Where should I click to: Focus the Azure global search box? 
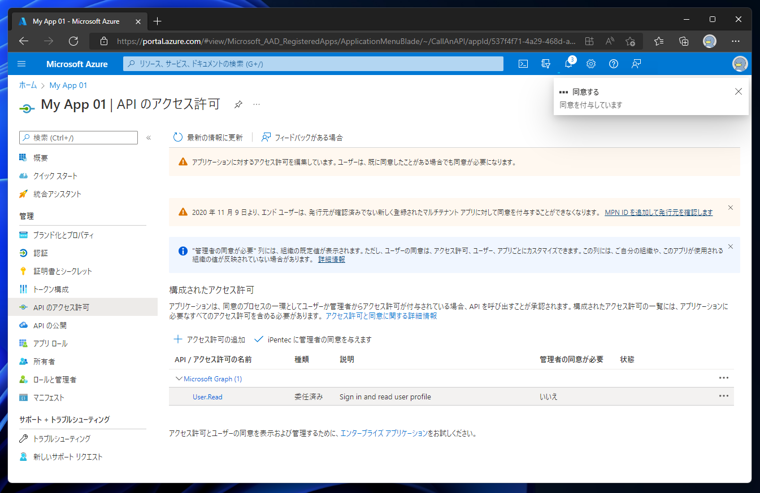coord(313,64)
